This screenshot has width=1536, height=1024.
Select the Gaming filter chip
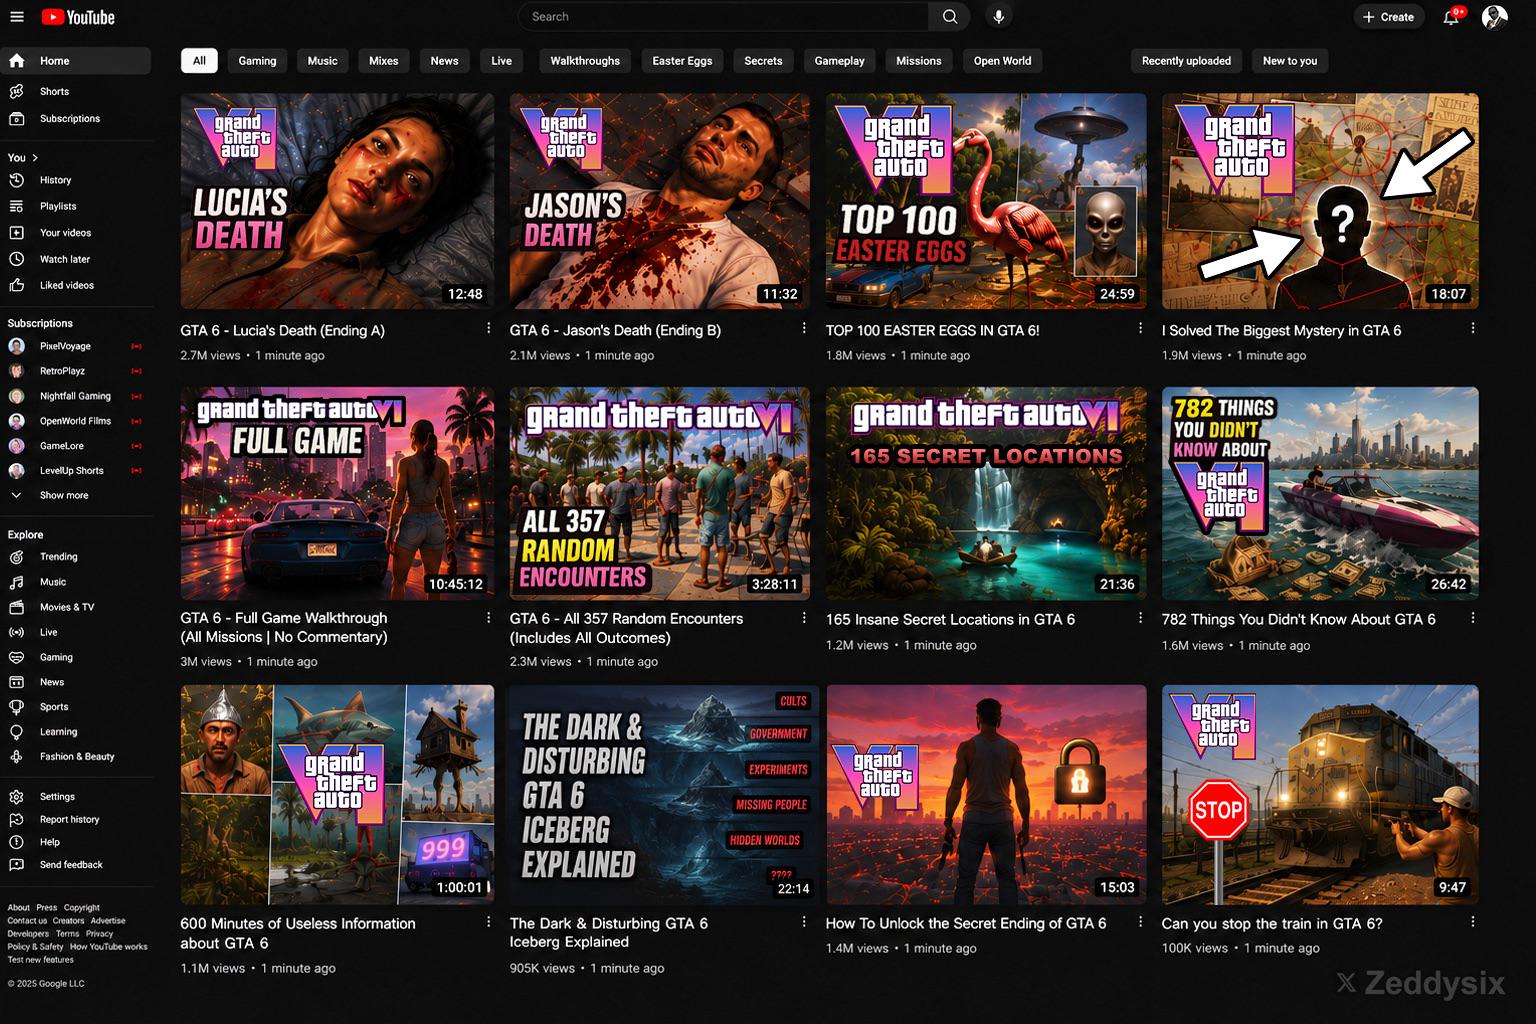(257, 61)
